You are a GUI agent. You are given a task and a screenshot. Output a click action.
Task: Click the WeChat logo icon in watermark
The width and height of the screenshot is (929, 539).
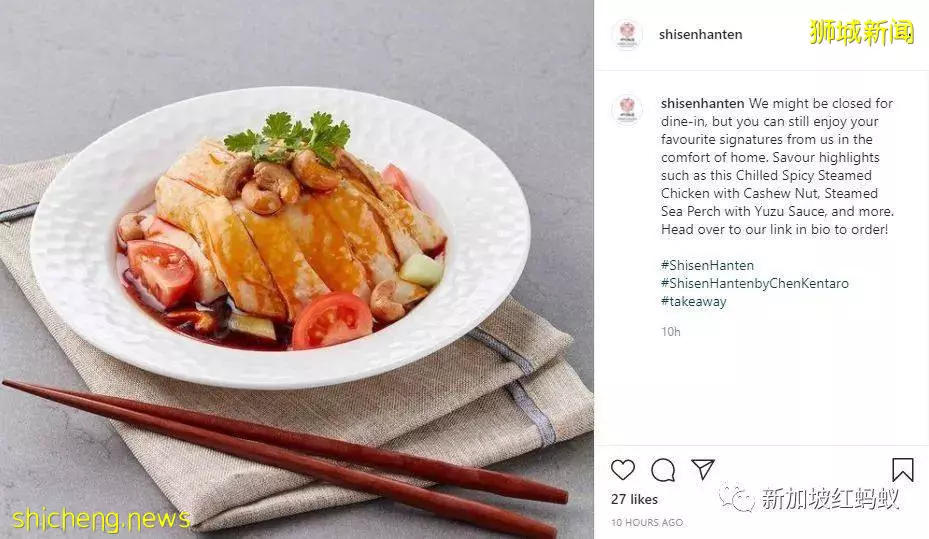pyautogui.click(x=736, y=496)
